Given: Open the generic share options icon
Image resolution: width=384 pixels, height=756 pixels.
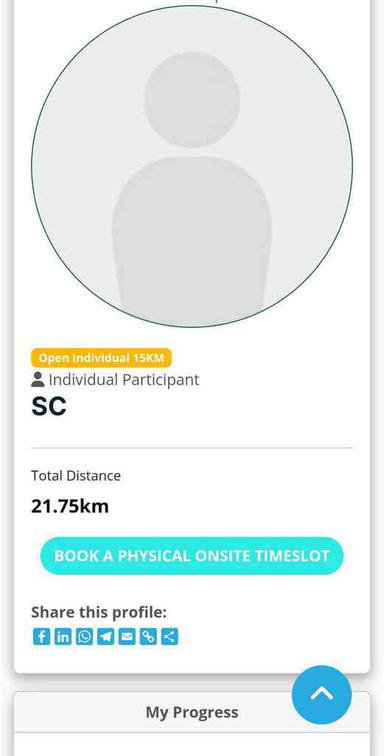Looking at the screenshot, I should coord(169,636).
